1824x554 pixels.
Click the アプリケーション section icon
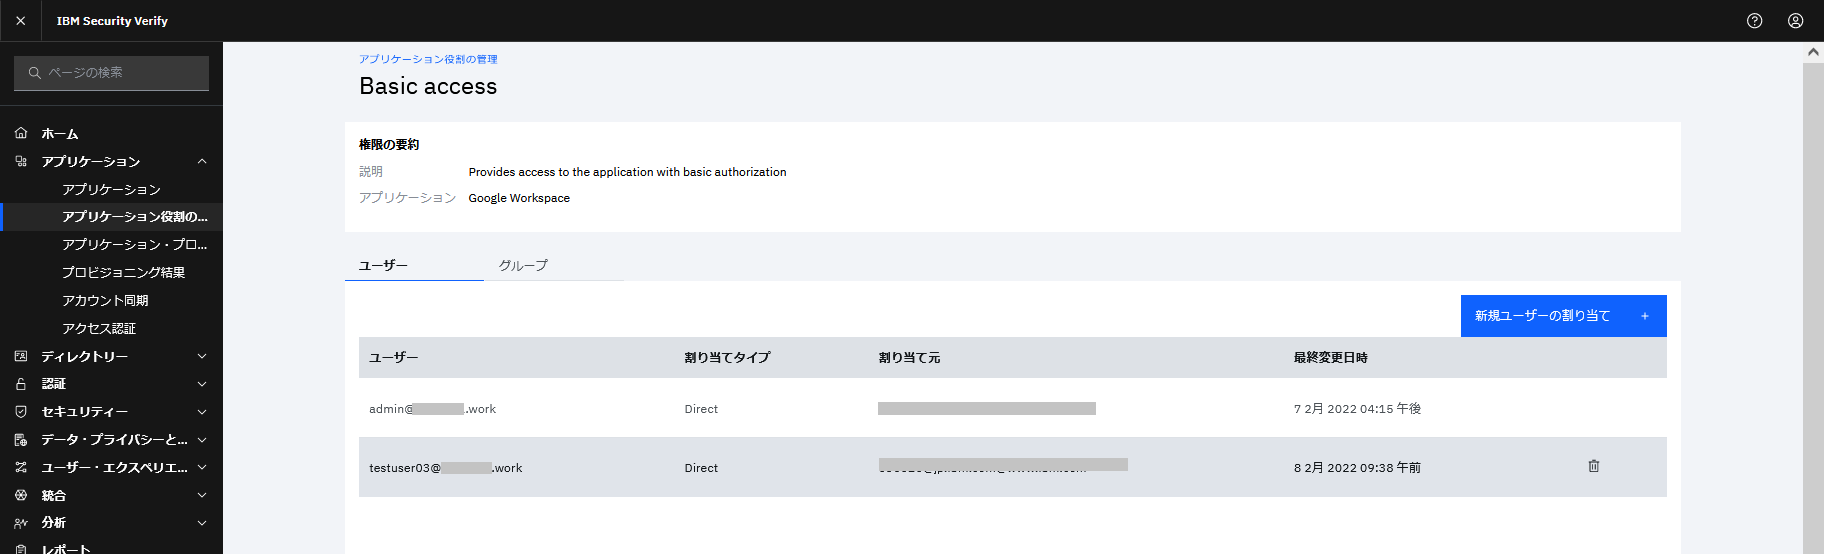coord(21,161)
